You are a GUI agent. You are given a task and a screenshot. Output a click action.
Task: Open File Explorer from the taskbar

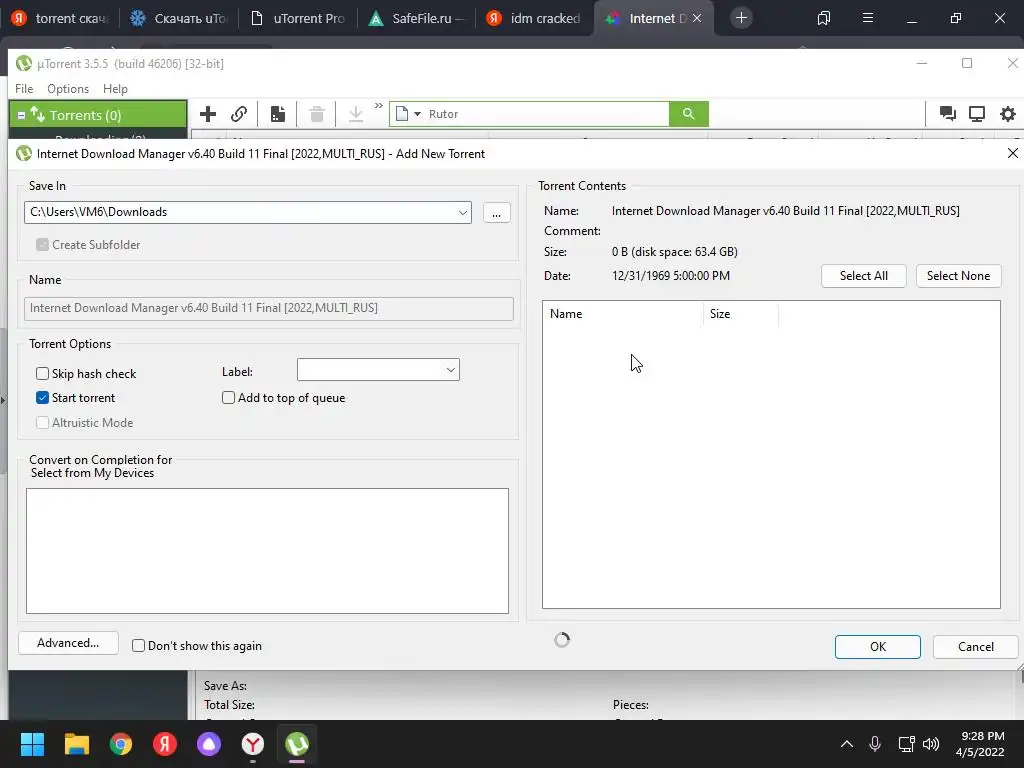point(76,744)
